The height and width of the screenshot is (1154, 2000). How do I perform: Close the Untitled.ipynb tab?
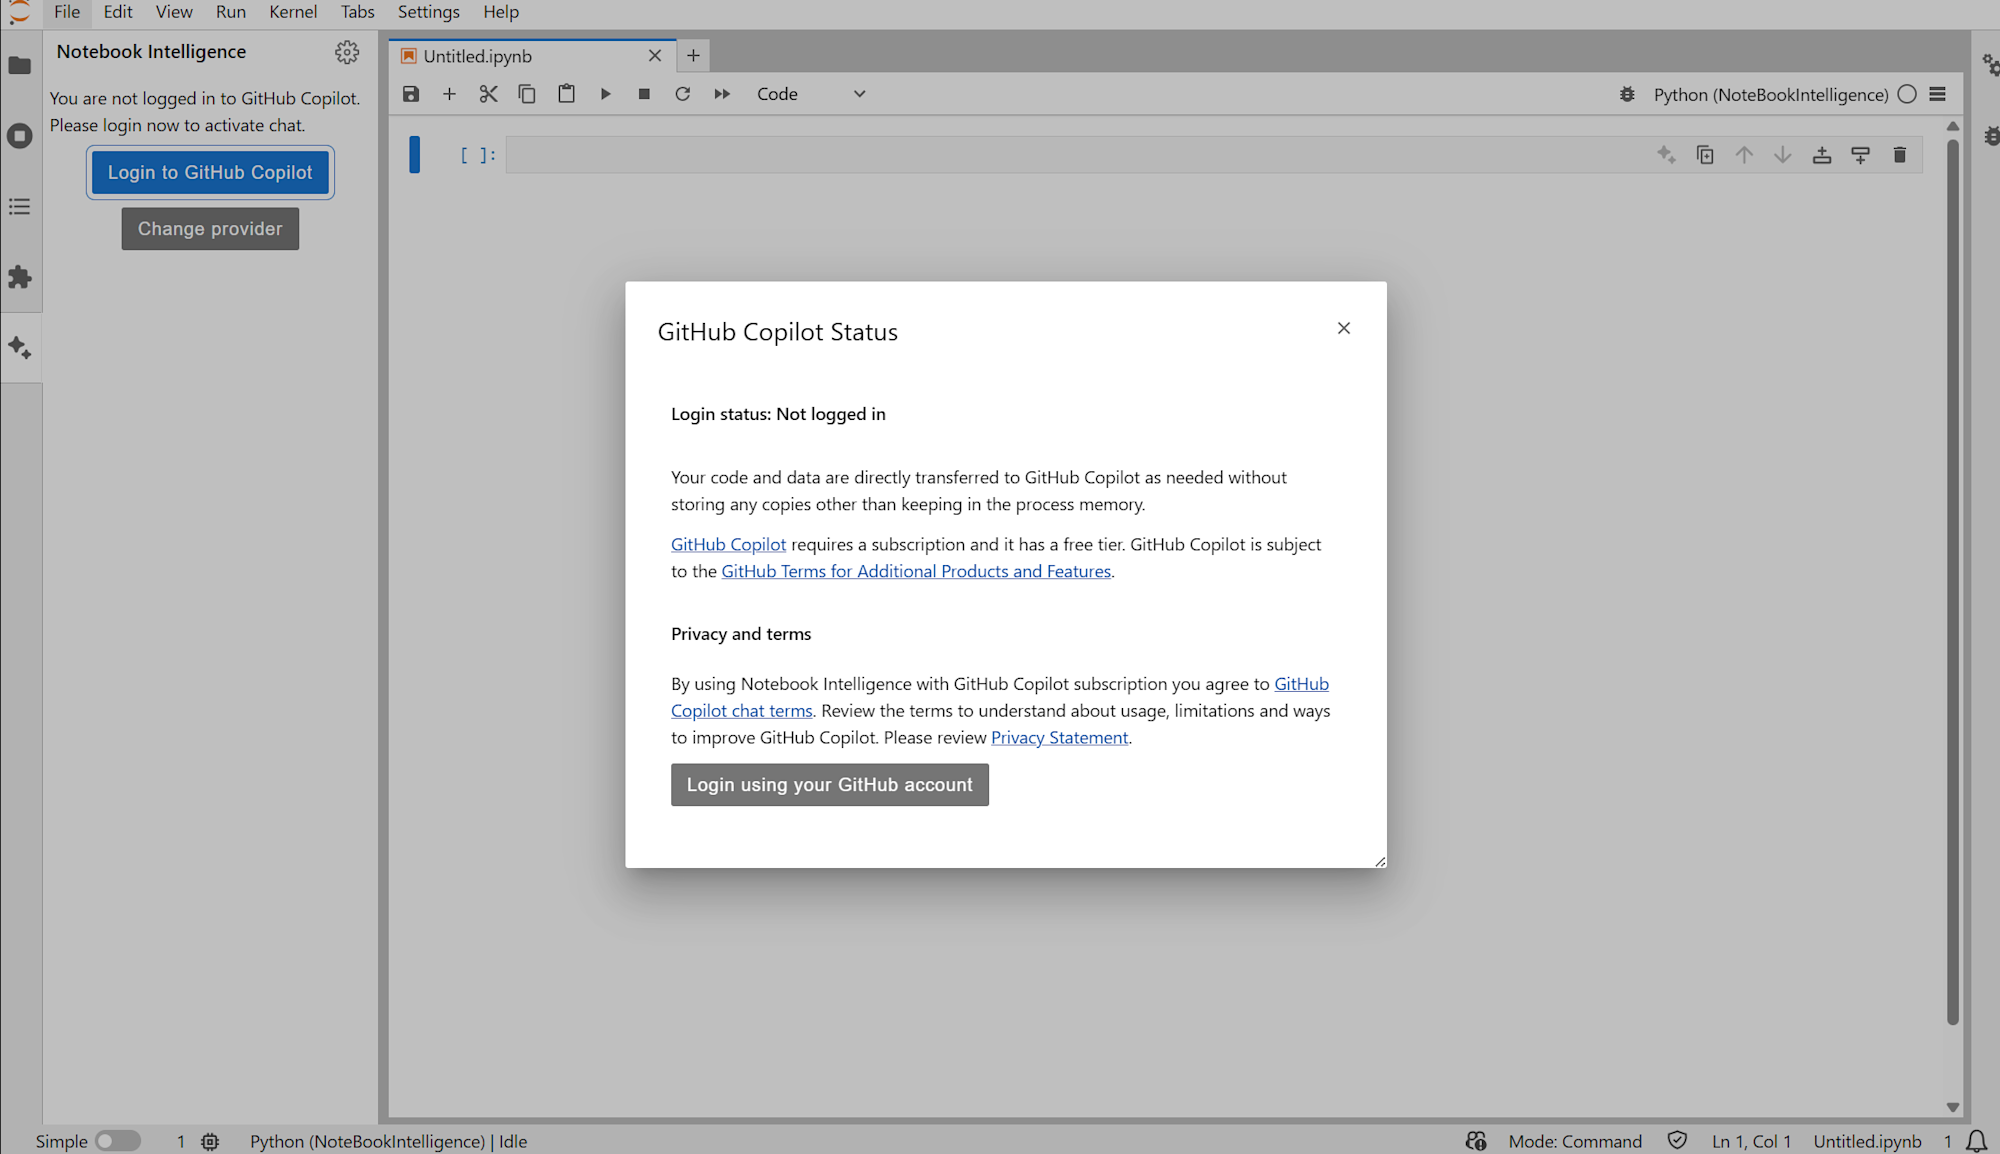pyautogui.click(x=655, y=56)
